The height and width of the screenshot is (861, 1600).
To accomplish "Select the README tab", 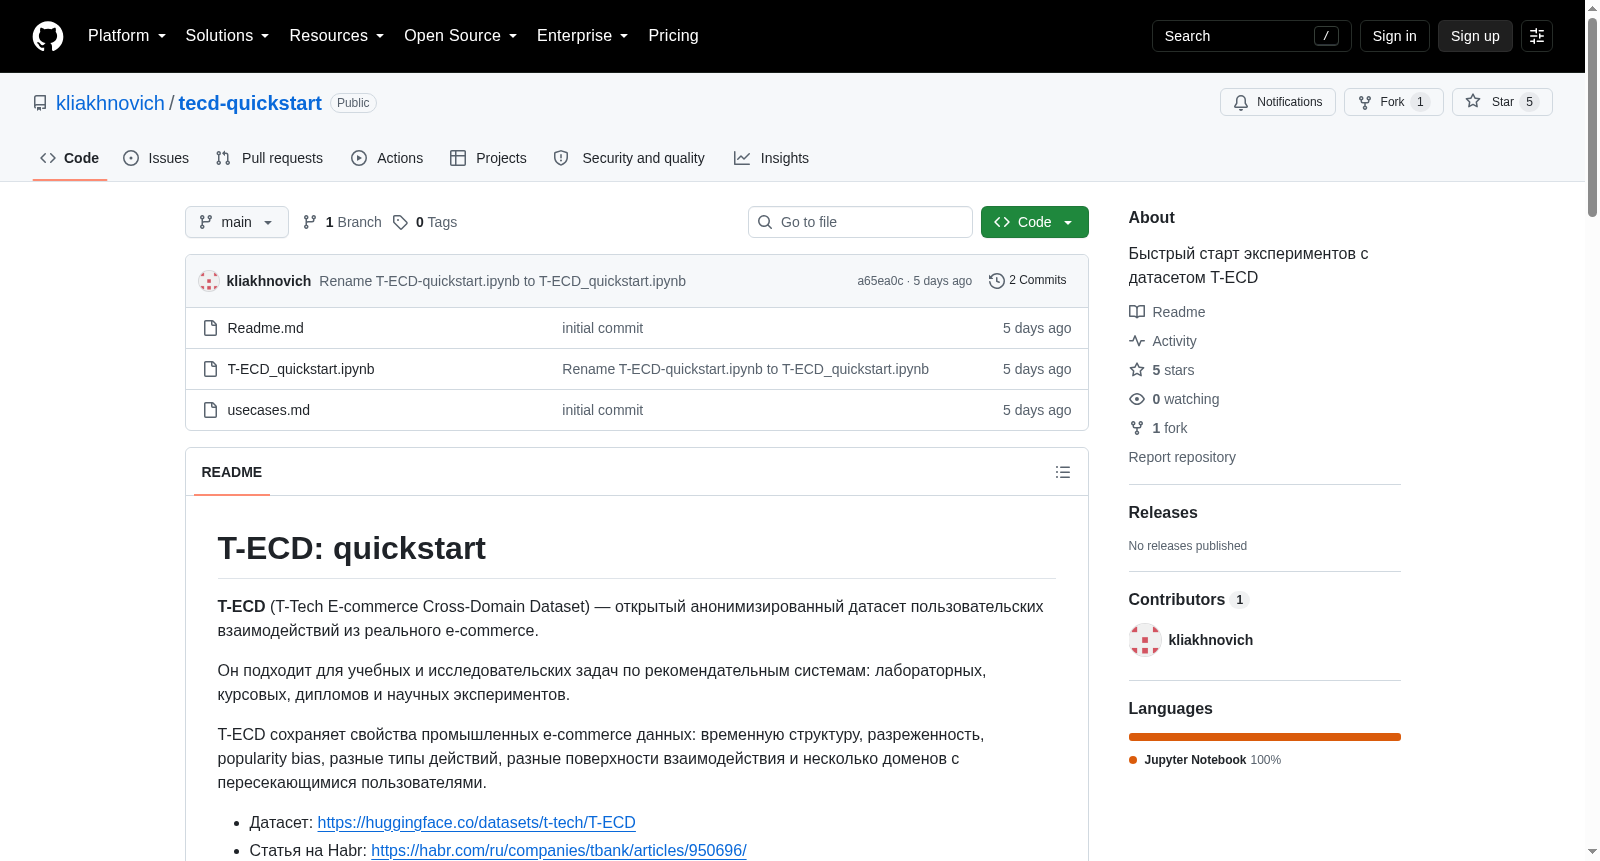I will point(232,472).
